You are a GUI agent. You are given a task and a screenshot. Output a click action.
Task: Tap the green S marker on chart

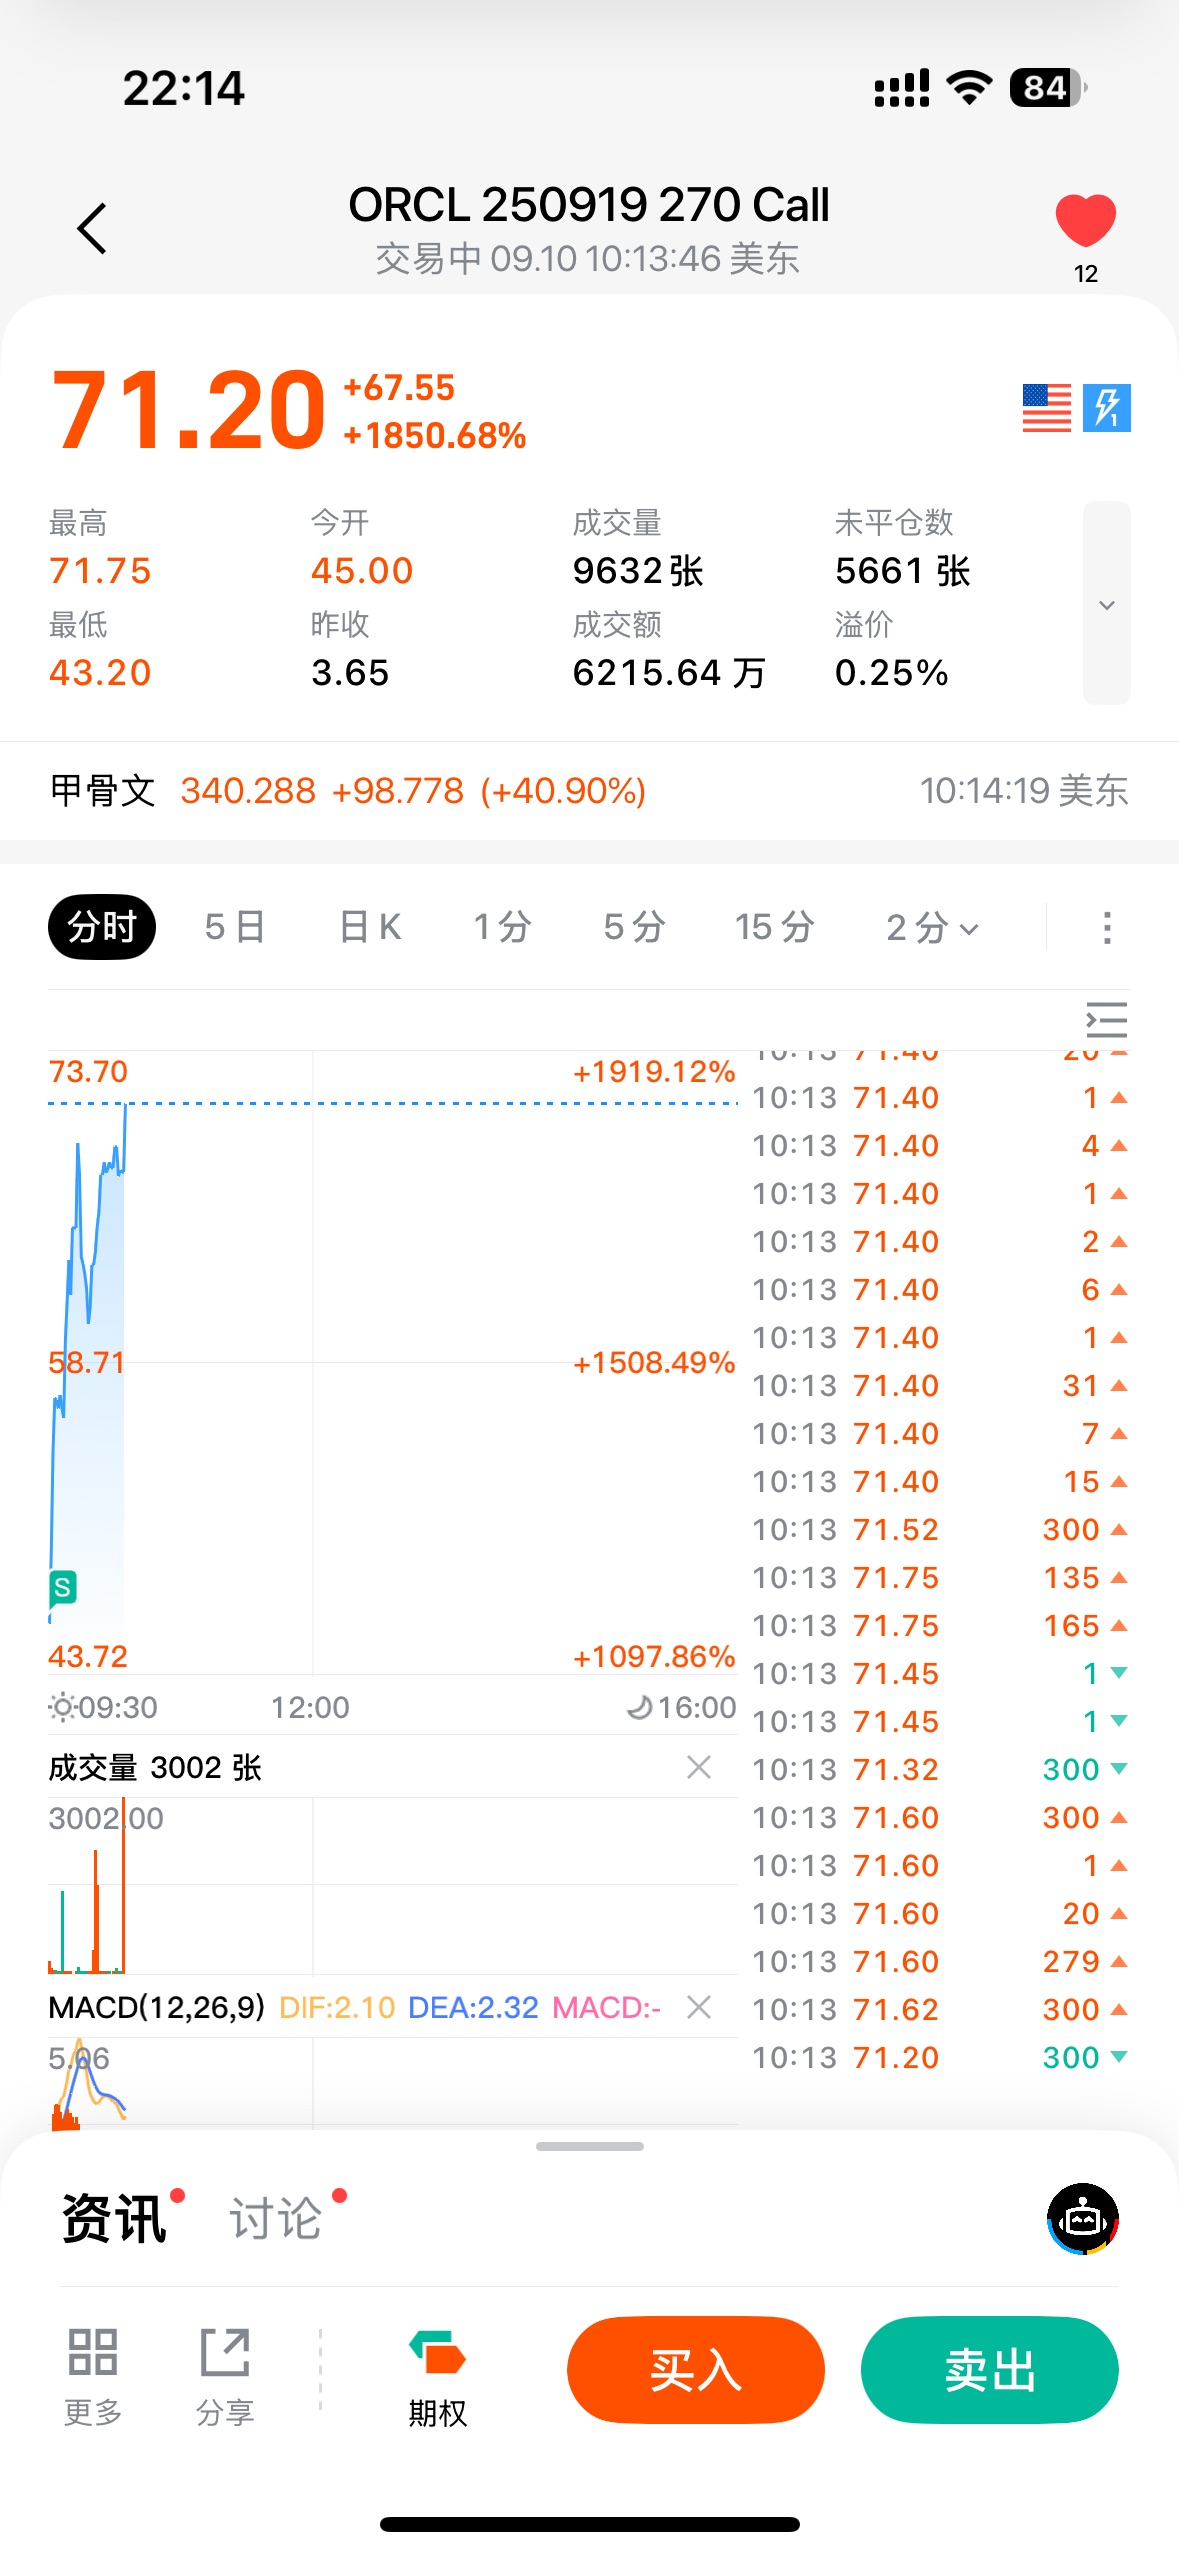[x=62, y=1587]
